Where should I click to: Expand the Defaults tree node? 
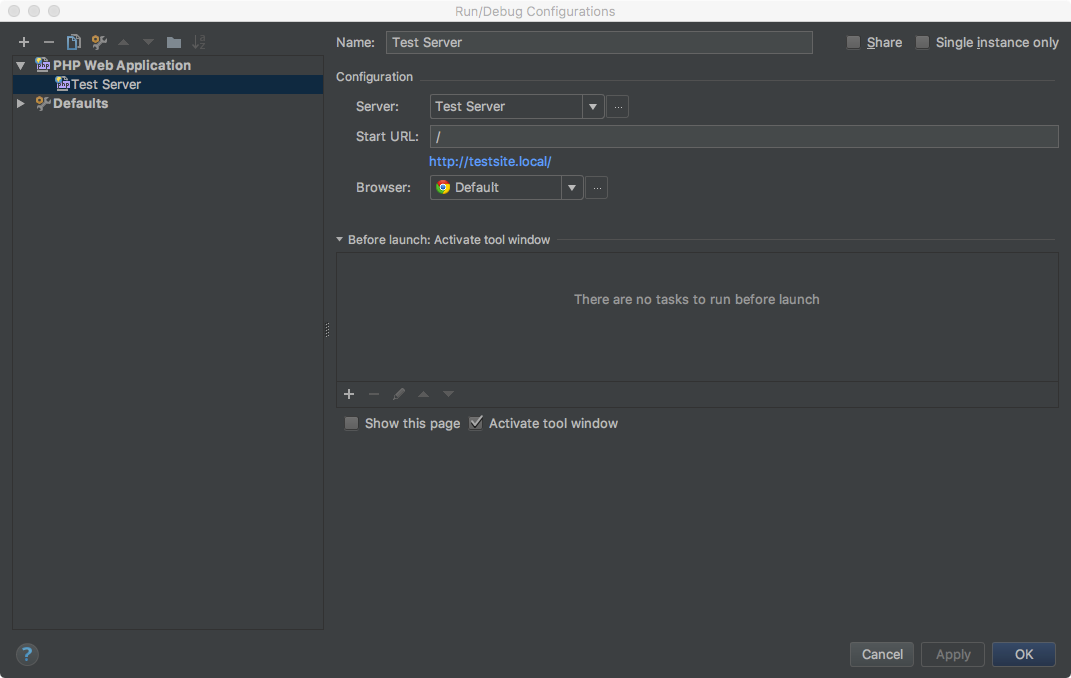[21, 104]
